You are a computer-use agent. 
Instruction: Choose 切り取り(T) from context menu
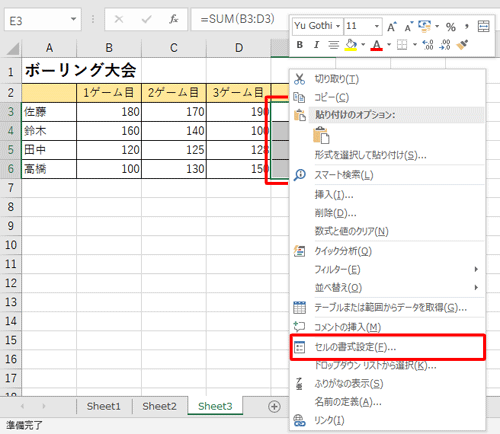[387, 79]
